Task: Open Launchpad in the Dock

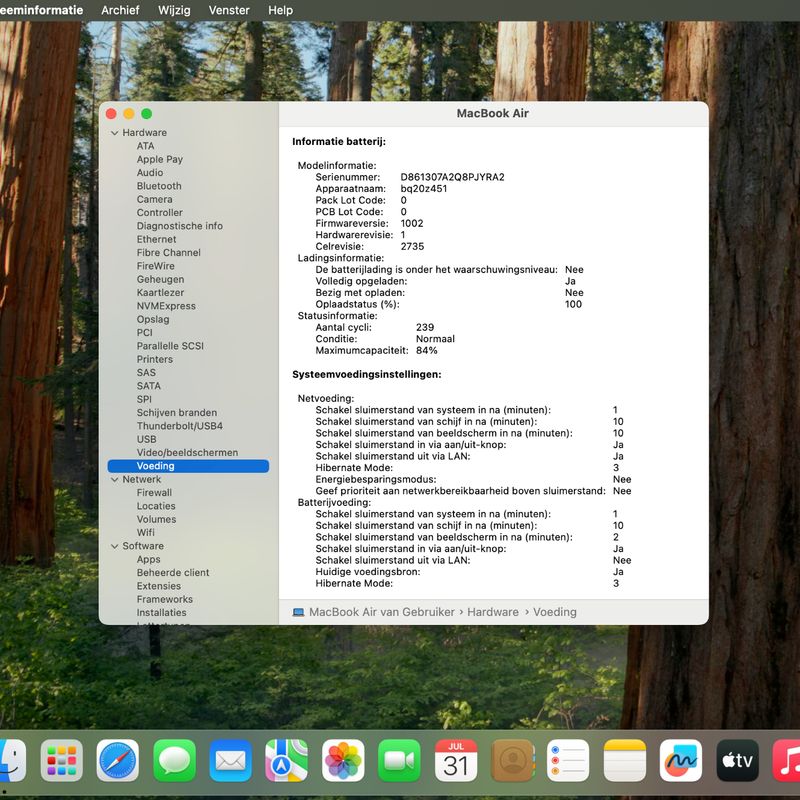Action: [62, 760]
